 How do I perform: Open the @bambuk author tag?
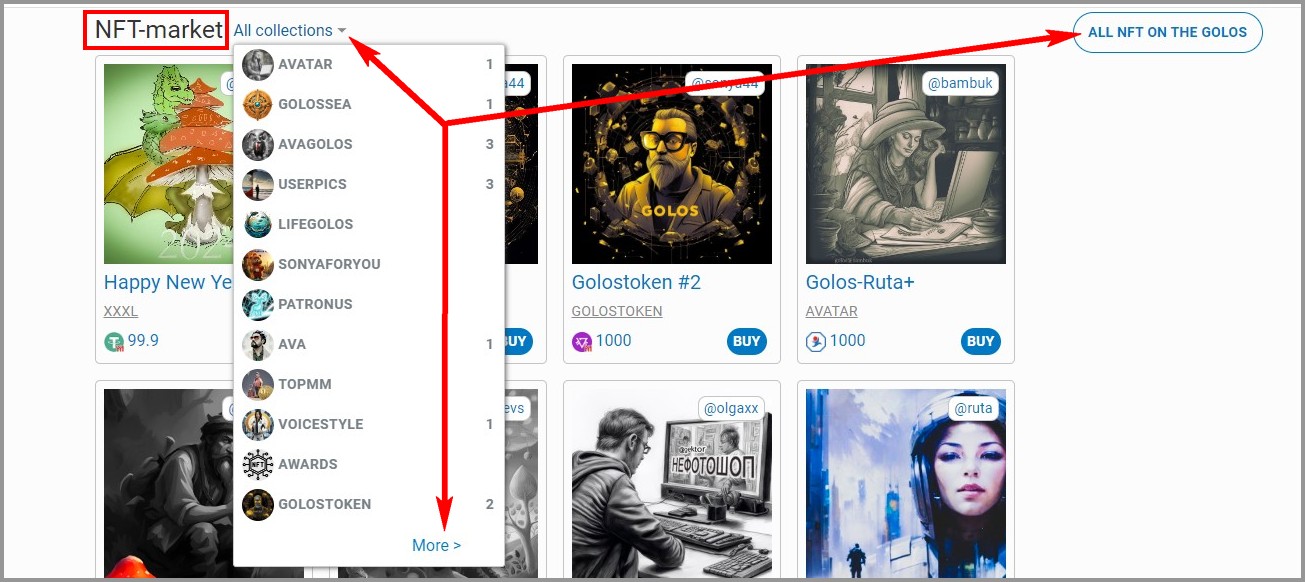tap(960, 83)
